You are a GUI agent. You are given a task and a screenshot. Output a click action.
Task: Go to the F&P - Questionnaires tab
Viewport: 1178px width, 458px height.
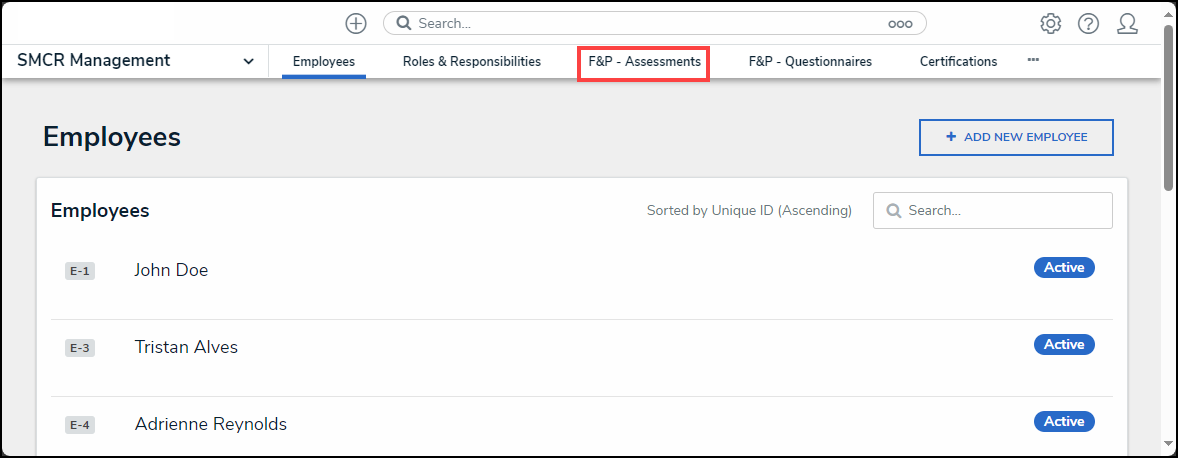point(810,62)
